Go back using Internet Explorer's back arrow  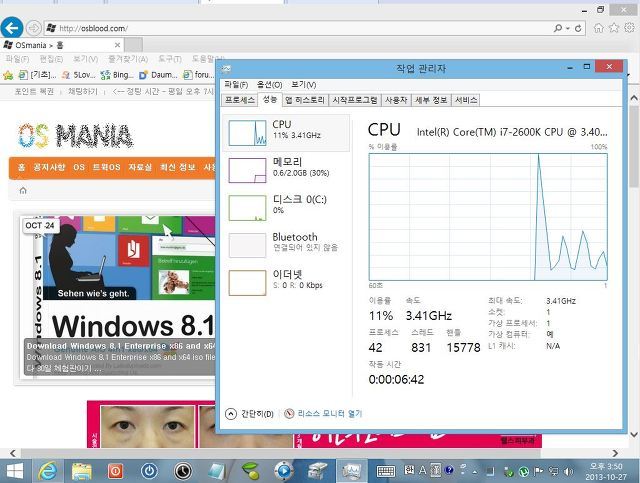(x=11, y=28)
